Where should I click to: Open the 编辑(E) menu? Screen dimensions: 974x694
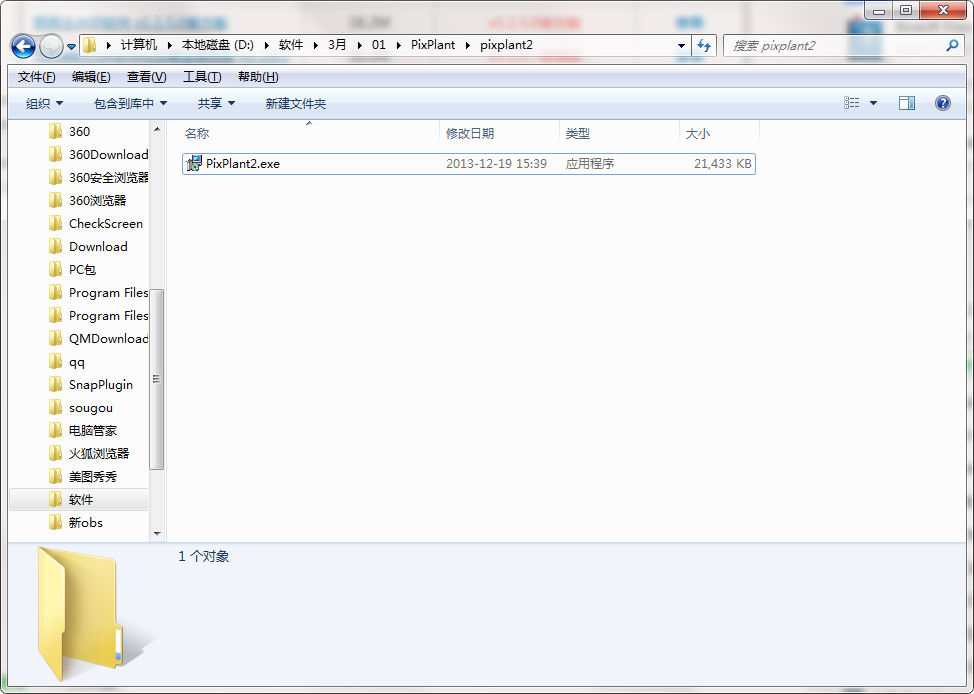pos(91,77)
